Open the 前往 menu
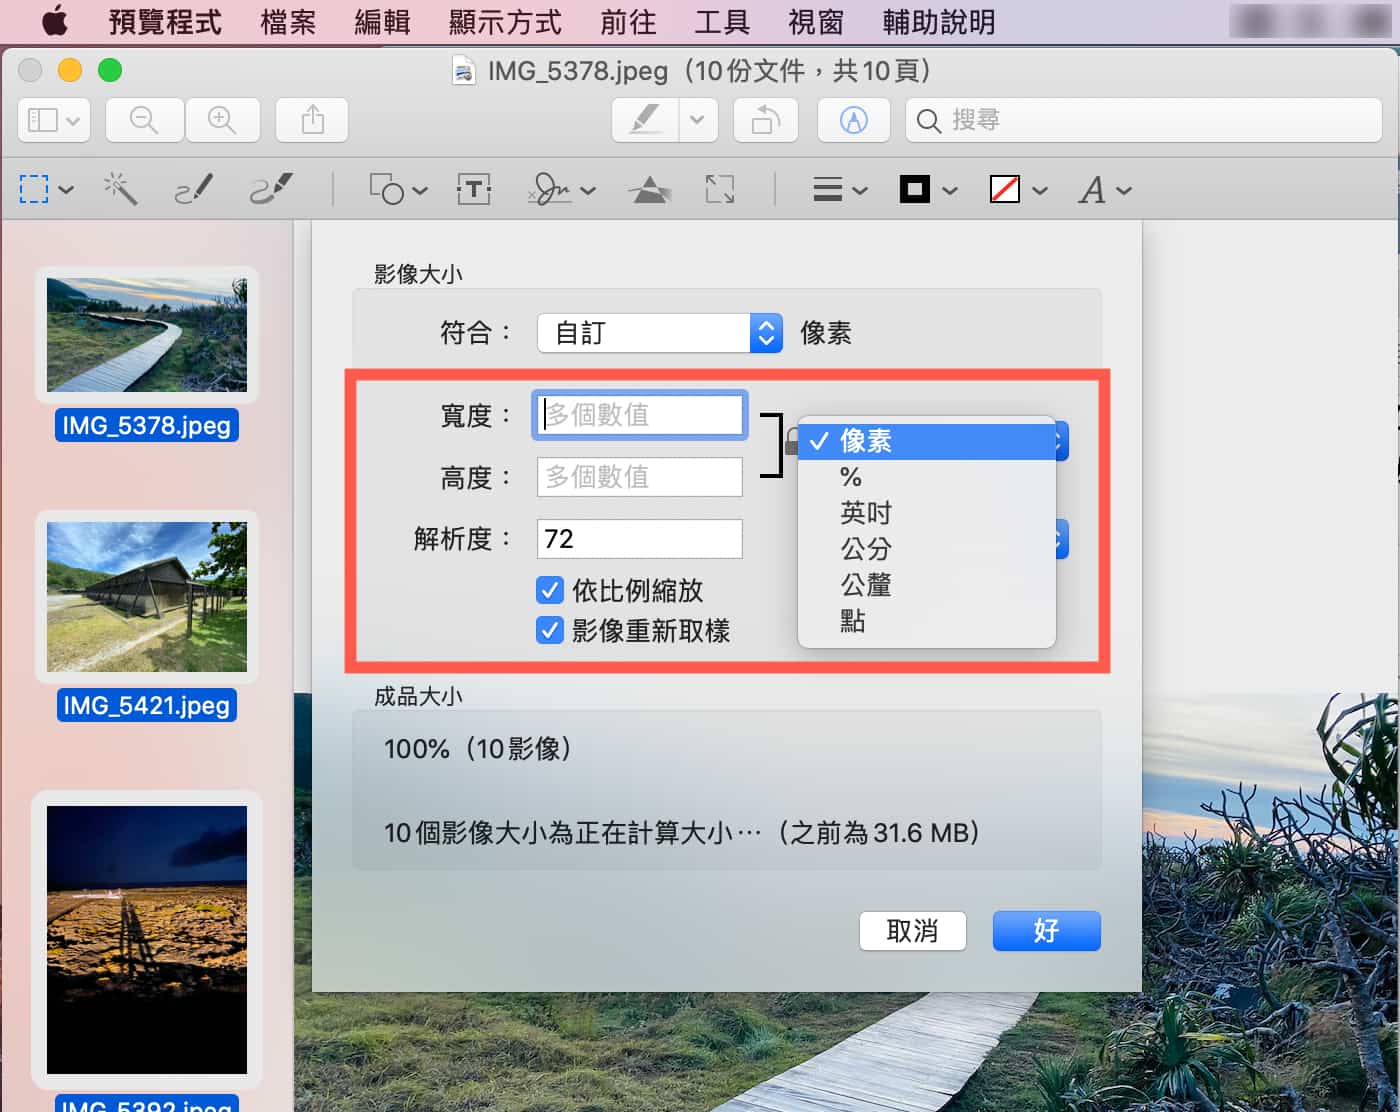Viewport: 1400px width, 1112px height. pos(628,21)
